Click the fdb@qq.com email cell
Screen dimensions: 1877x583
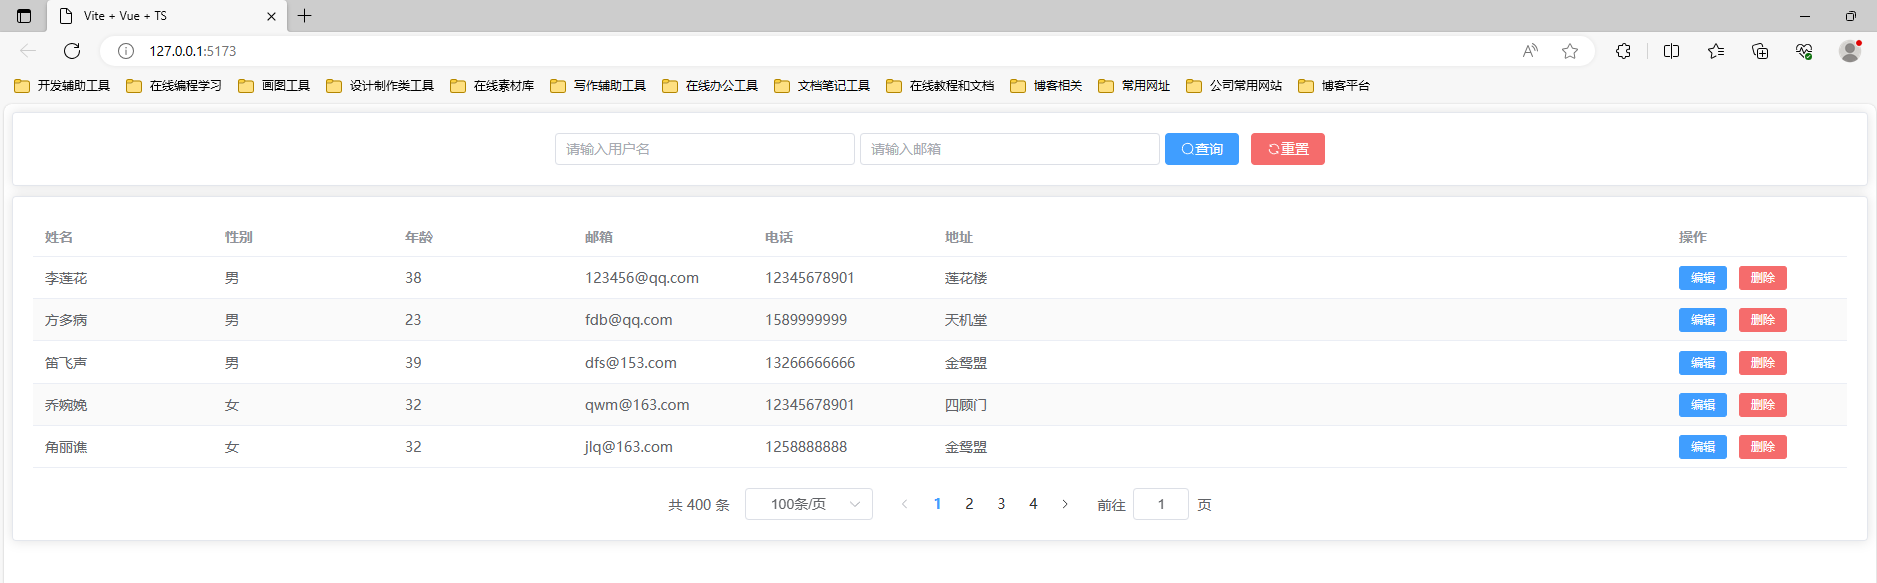tap(629, 320)
